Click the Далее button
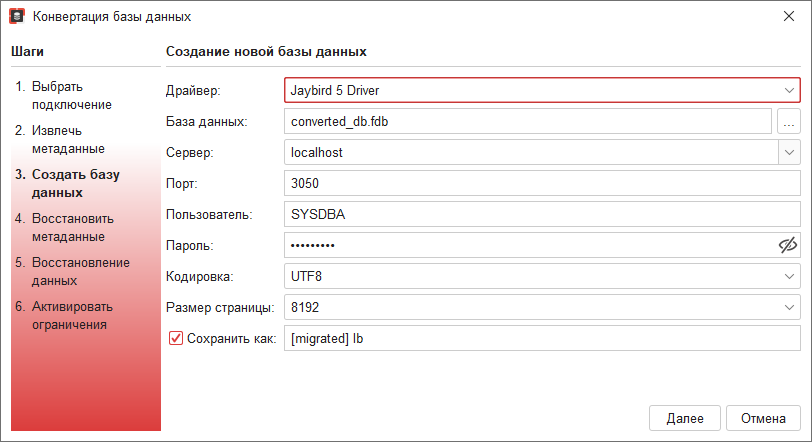Image resolution: width=812 pixels, height=442 pixels. pos(685,418)
